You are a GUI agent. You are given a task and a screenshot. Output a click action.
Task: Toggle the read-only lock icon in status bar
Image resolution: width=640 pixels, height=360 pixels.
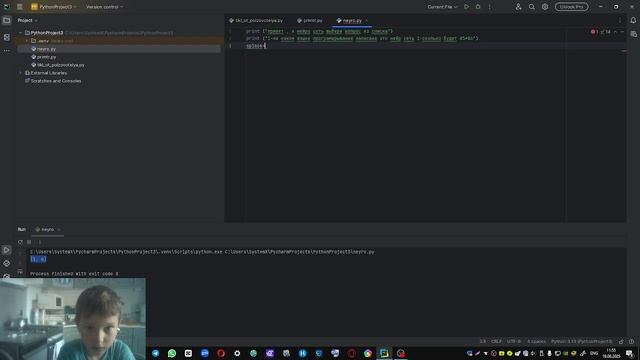[621, 341]
